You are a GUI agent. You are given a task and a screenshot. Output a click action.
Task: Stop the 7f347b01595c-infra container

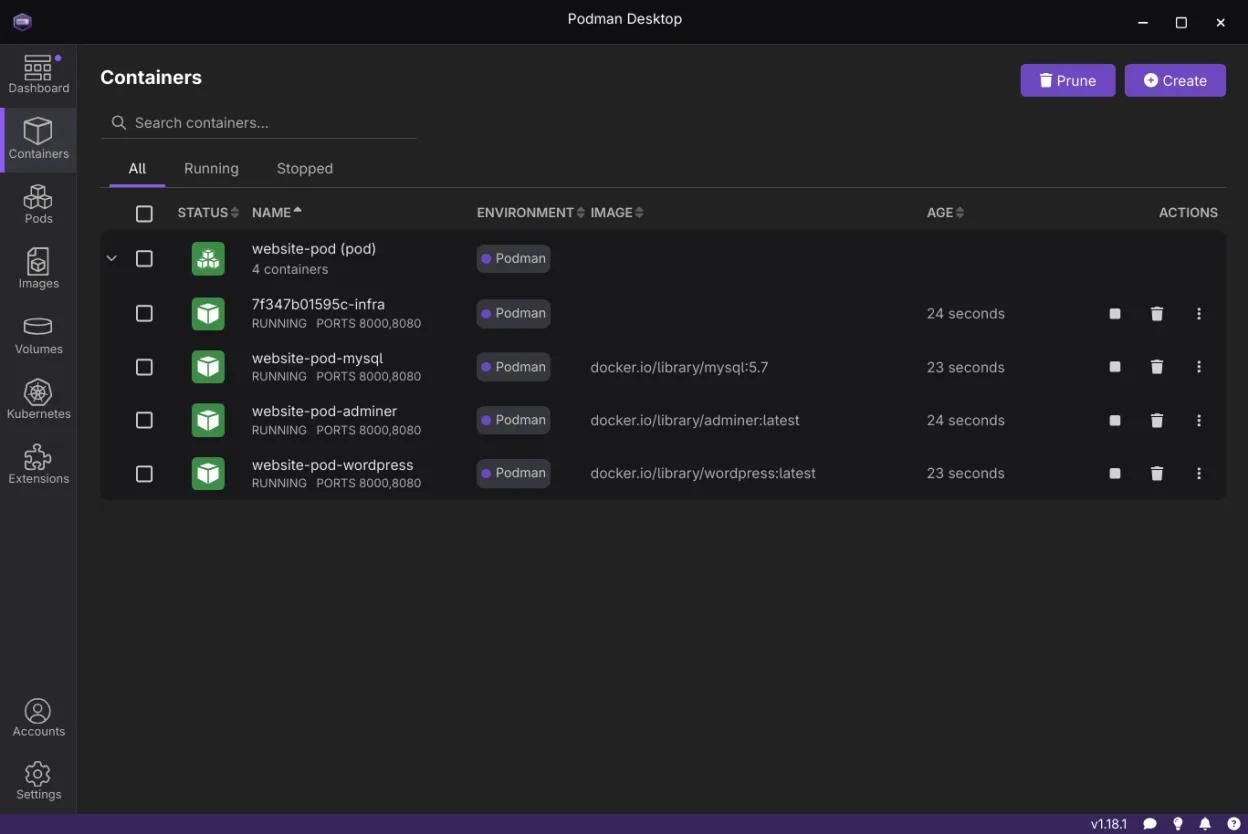[x=1115, y=314]
